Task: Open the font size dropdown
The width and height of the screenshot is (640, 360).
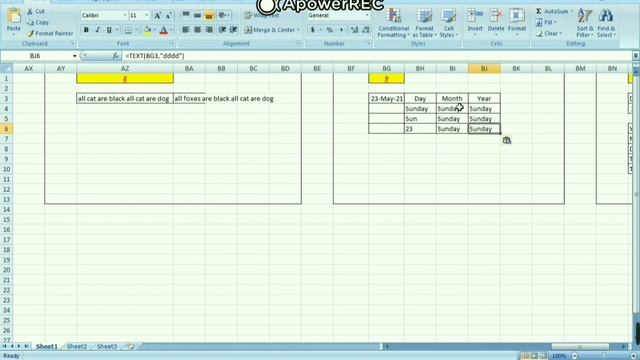Action: click(147, 16)
